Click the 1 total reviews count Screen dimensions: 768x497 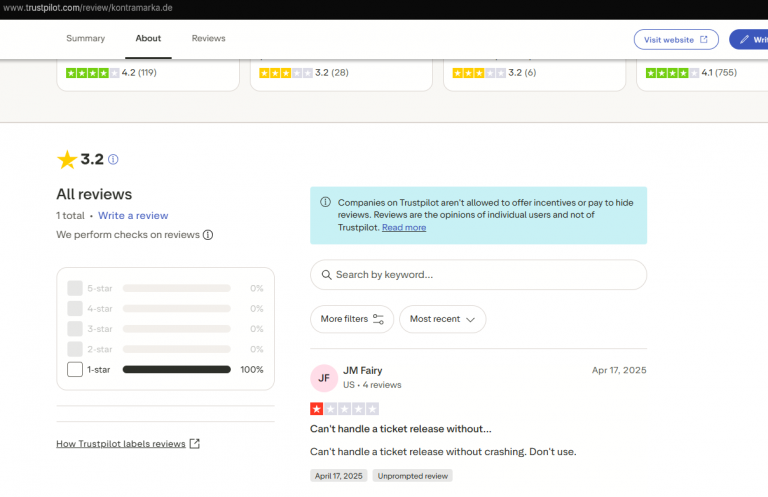tap(70, 215)
